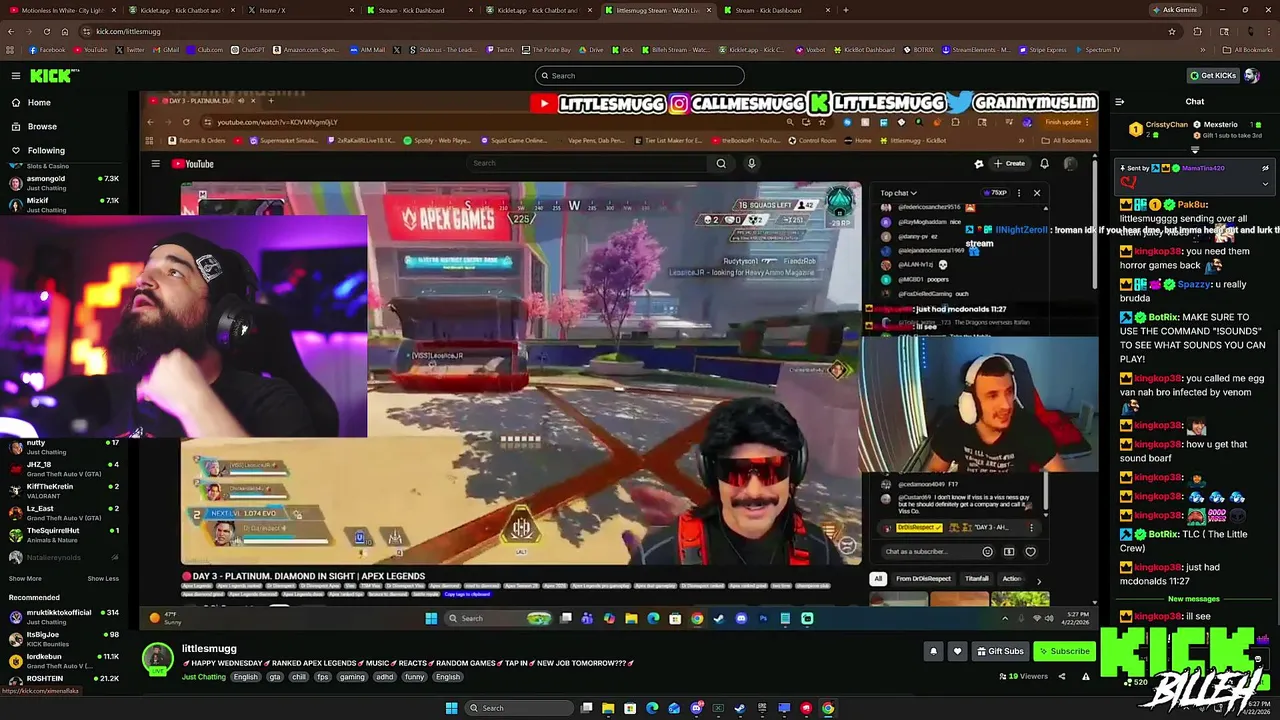Open the Facebook bookmark
The image size is (1280, 720).
[47, 50]
